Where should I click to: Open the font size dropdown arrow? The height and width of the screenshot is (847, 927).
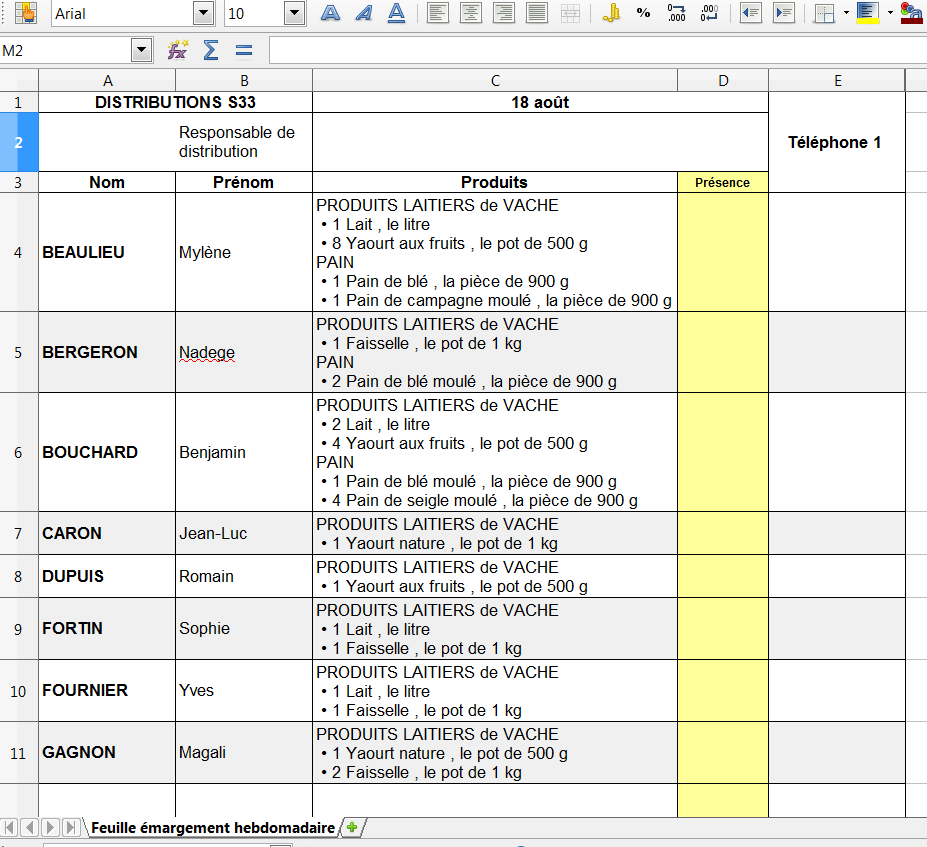pyautogui.click(x=294, y=13)
